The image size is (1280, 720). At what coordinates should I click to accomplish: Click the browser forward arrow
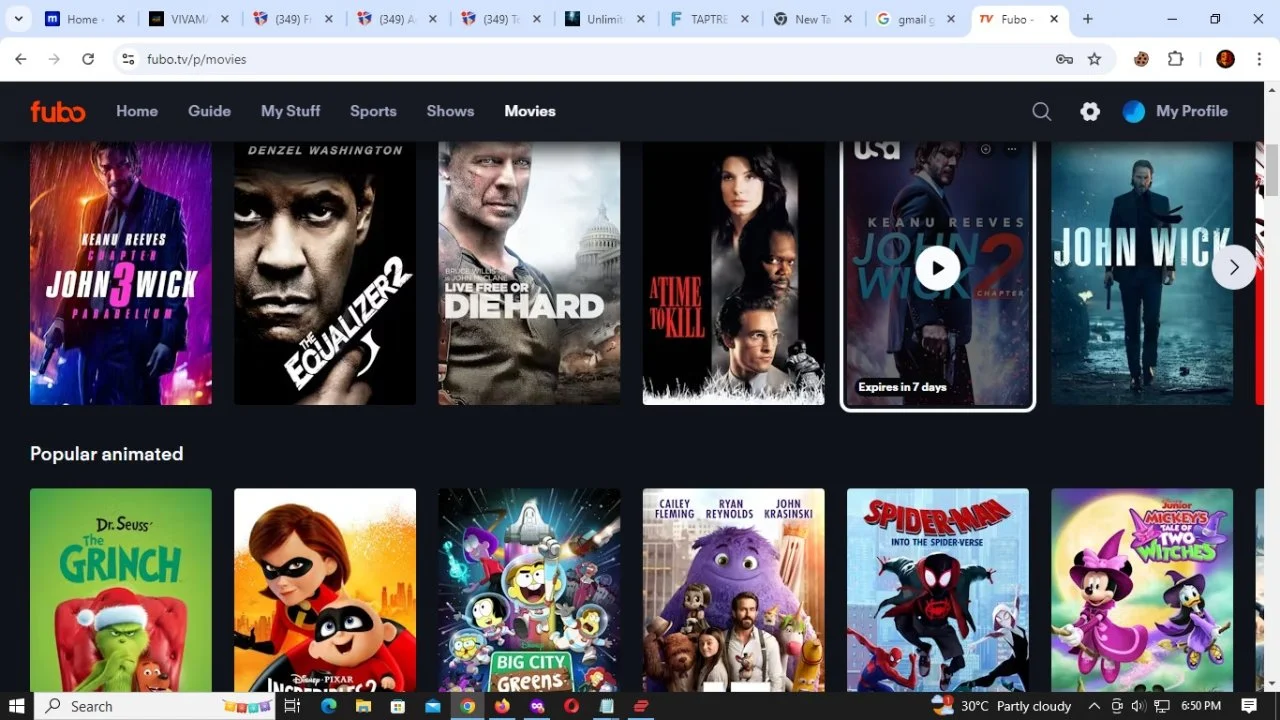tap(54, 59)
